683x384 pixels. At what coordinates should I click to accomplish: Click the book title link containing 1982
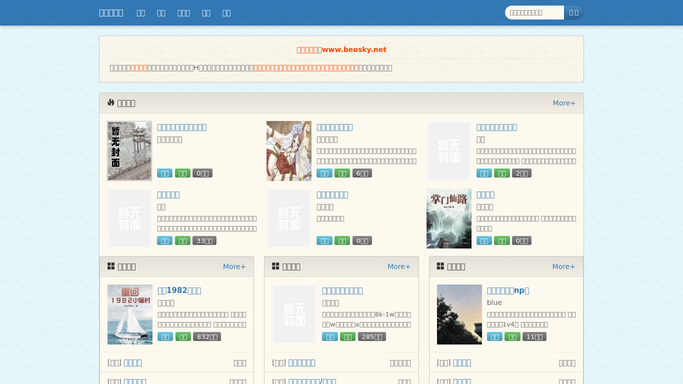[x=179, y=290]
